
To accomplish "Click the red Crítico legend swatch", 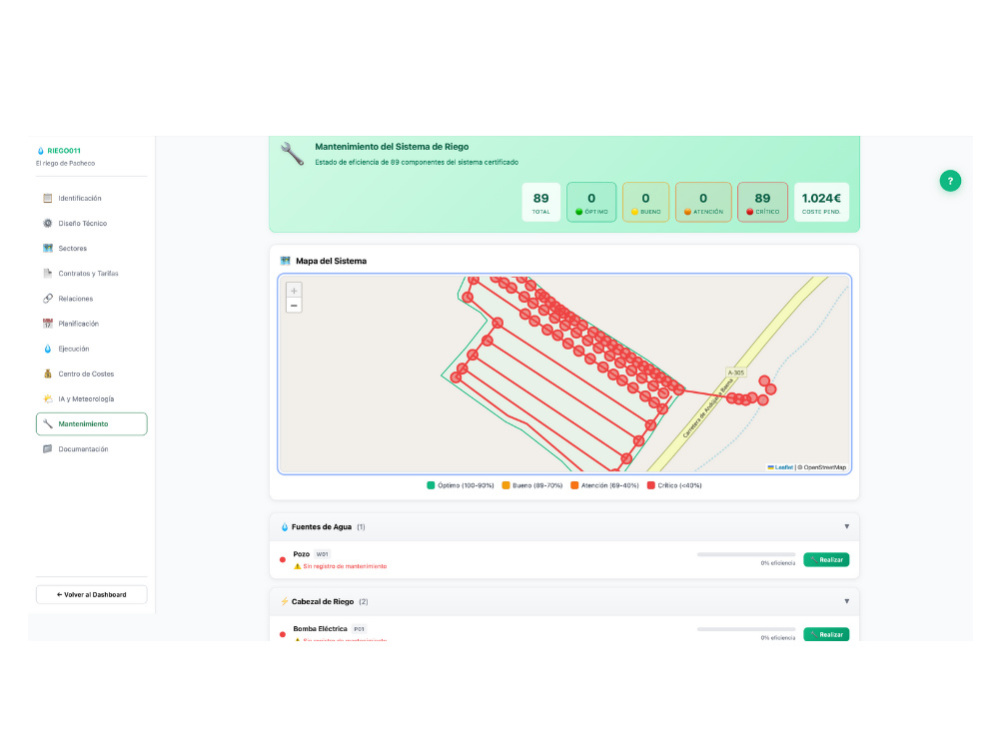I will coord(651,485).
